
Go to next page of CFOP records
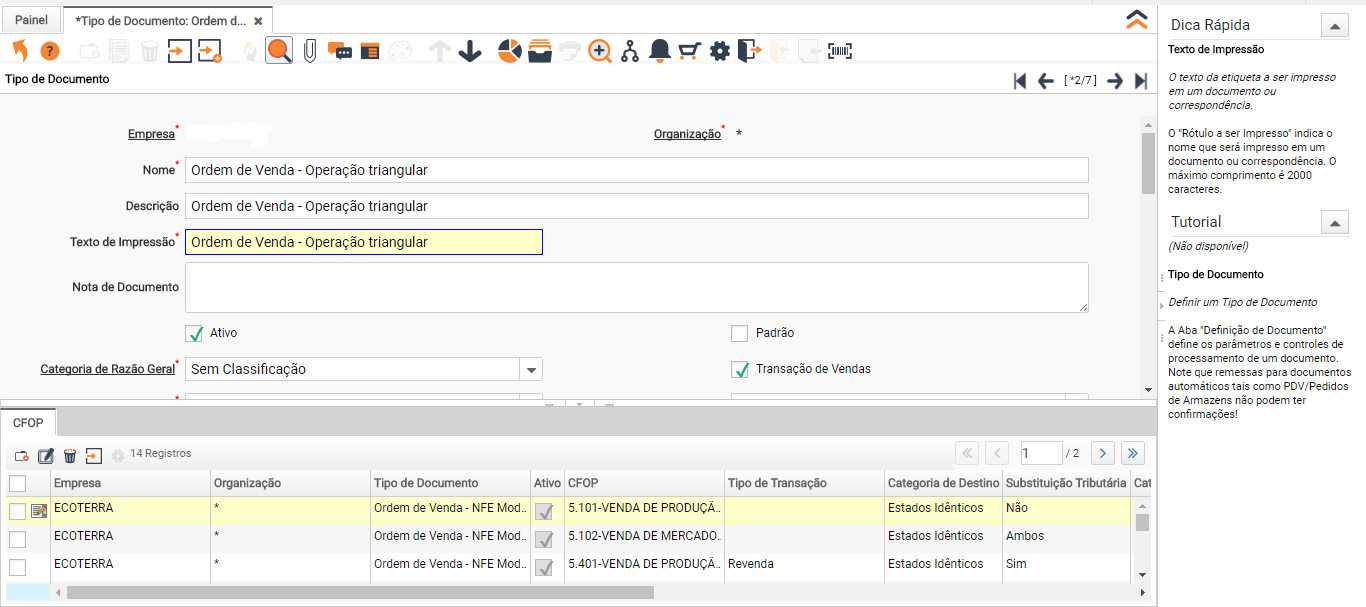point(1102,454)
